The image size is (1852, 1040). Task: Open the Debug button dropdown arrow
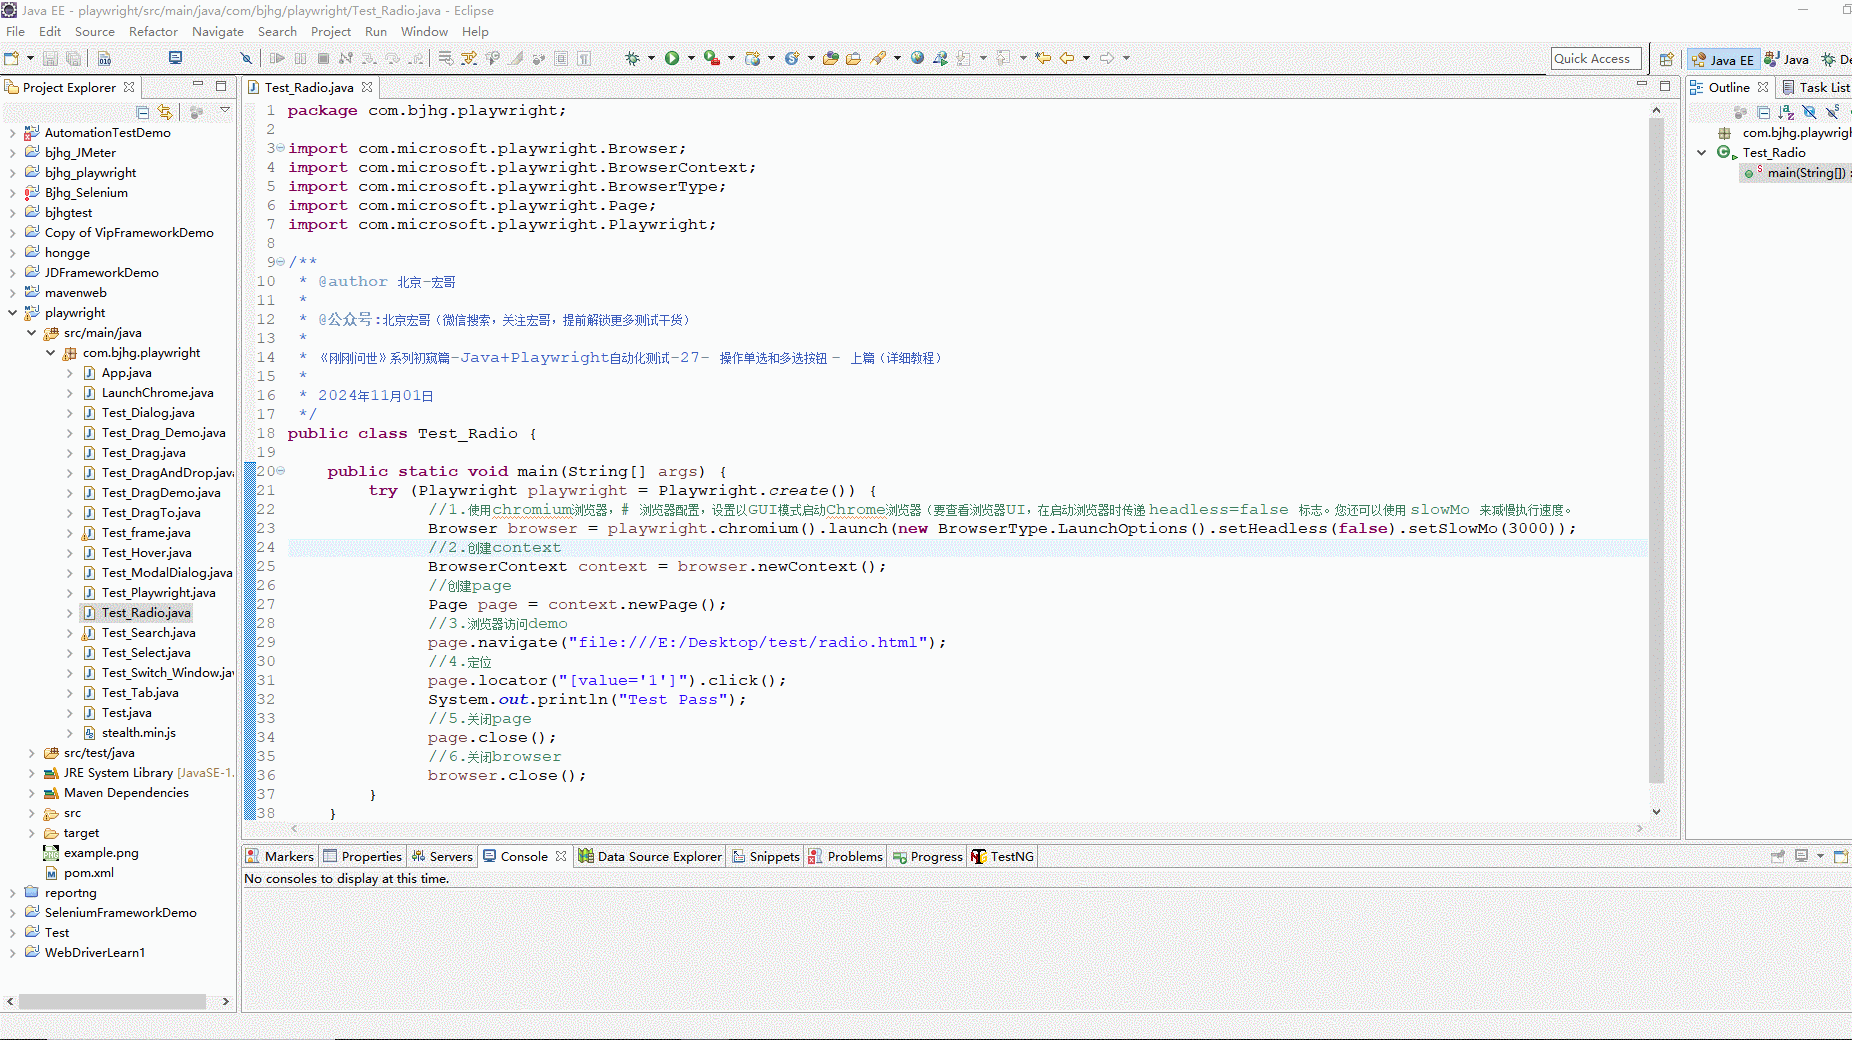point(650,58)
